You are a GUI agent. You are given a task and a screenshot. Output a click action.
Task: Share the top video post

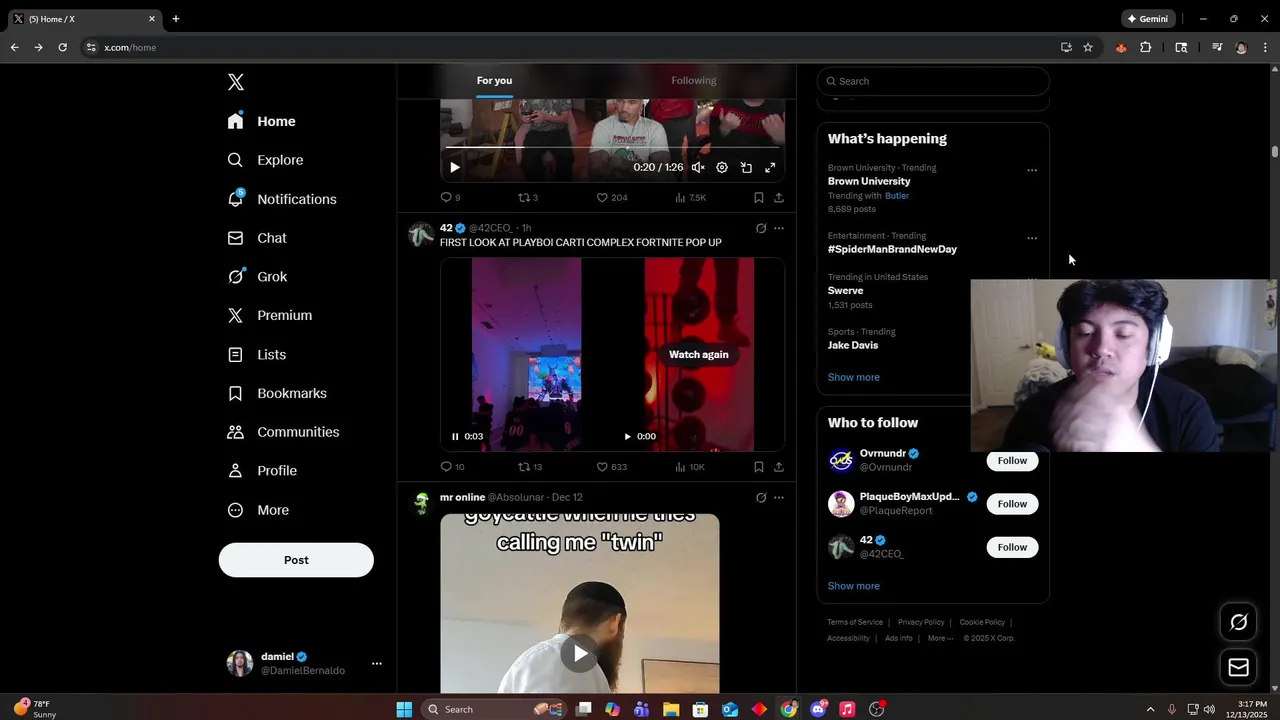pyautogui.click(x=779, y=198)
